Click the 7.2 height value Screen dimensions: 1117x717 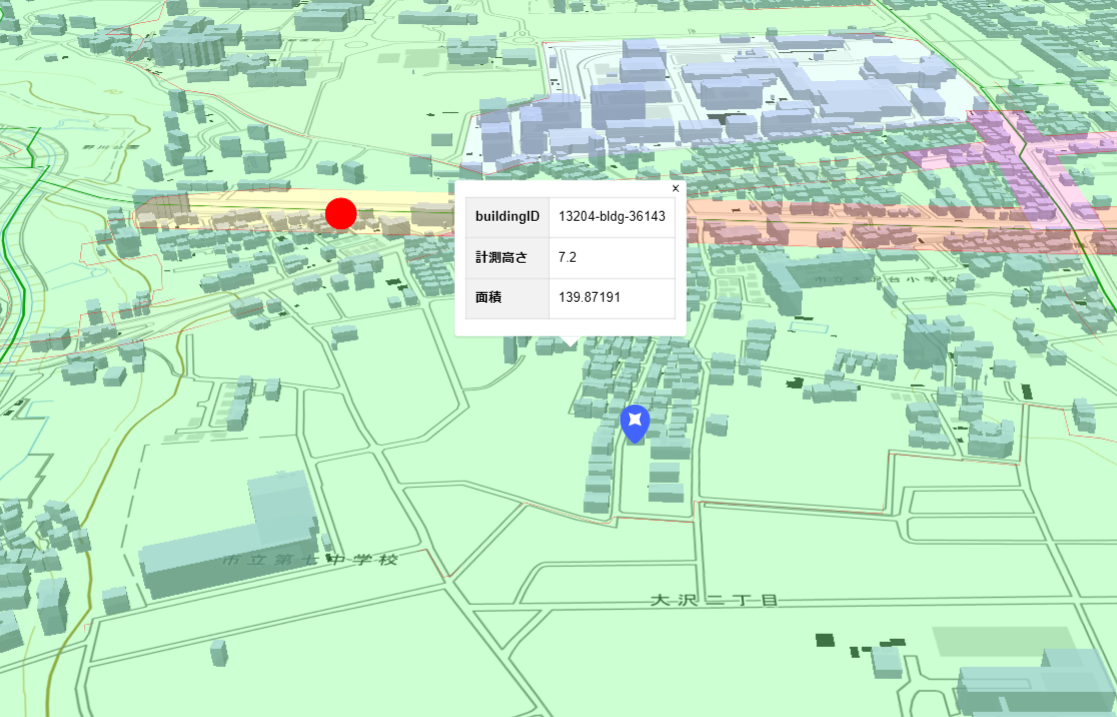click(567, 258)
